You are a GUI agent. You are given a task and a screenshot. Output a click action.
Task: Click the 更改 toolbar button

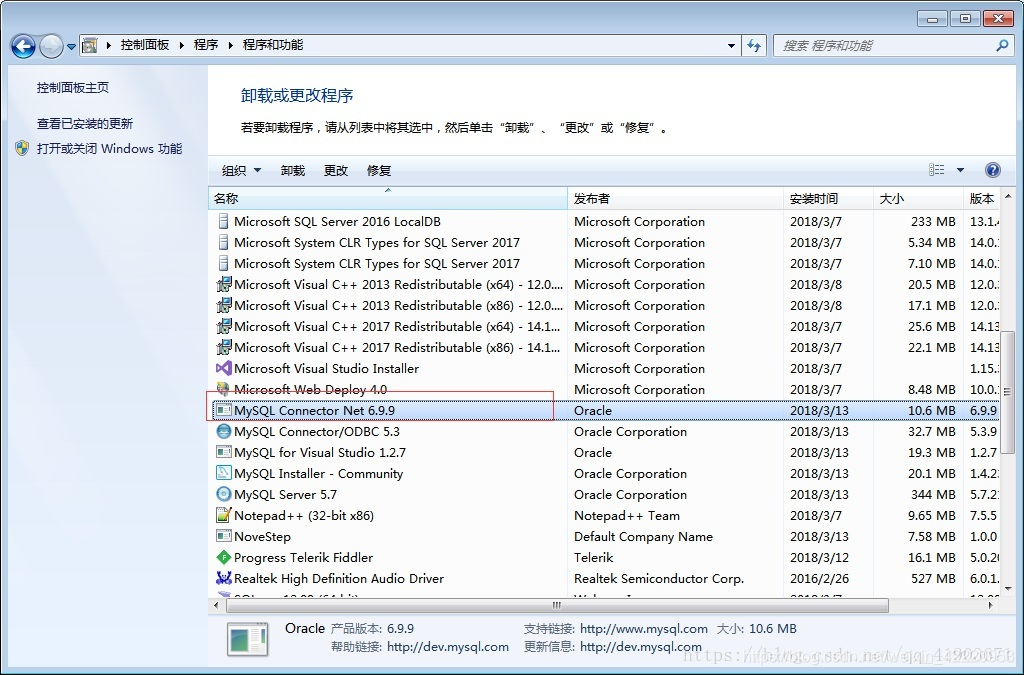pos(336,170)
